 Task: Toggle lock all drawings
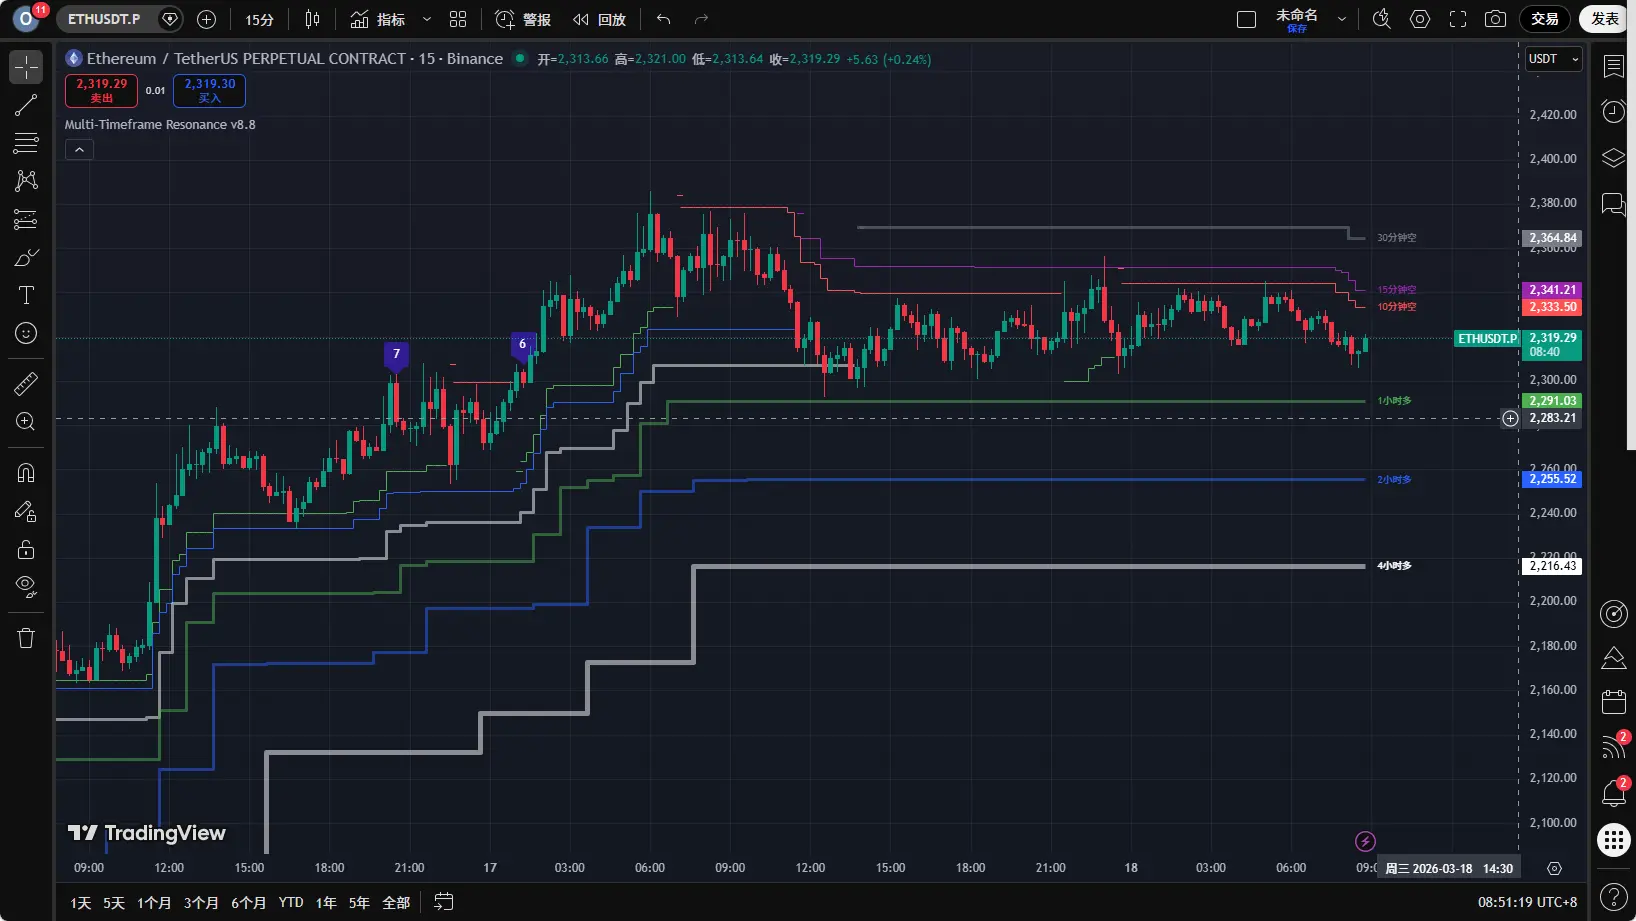[x=26, y=549]
